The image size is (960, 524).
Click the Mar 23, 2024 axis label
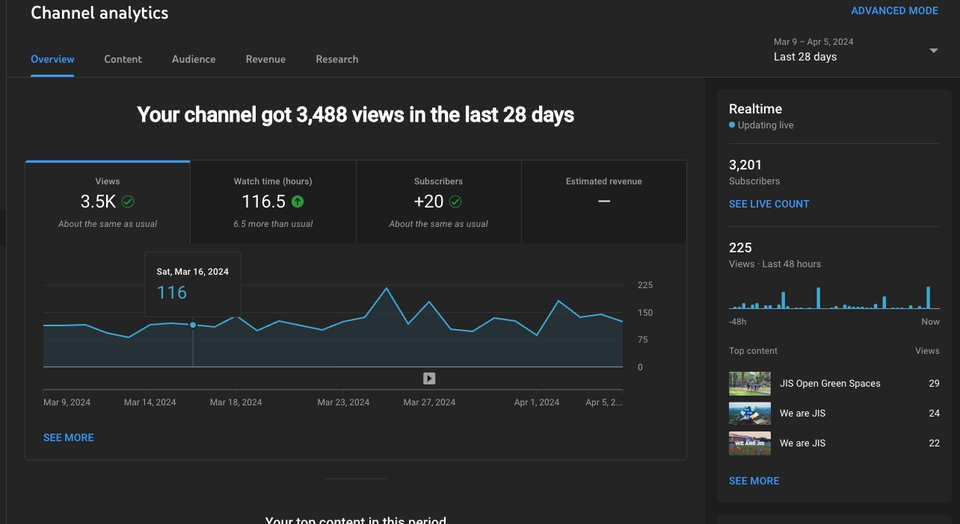point(343,402)
